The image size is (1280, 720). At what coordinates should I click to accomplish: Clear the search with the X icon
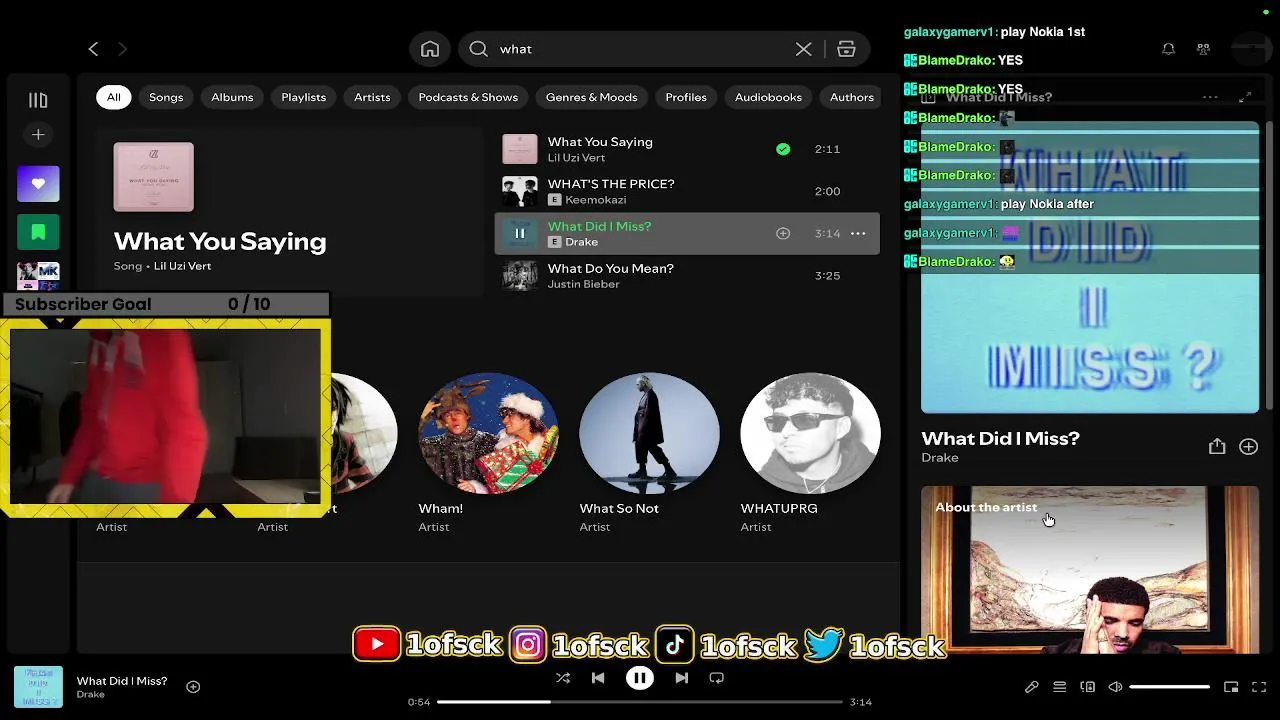tap(803, 49)
